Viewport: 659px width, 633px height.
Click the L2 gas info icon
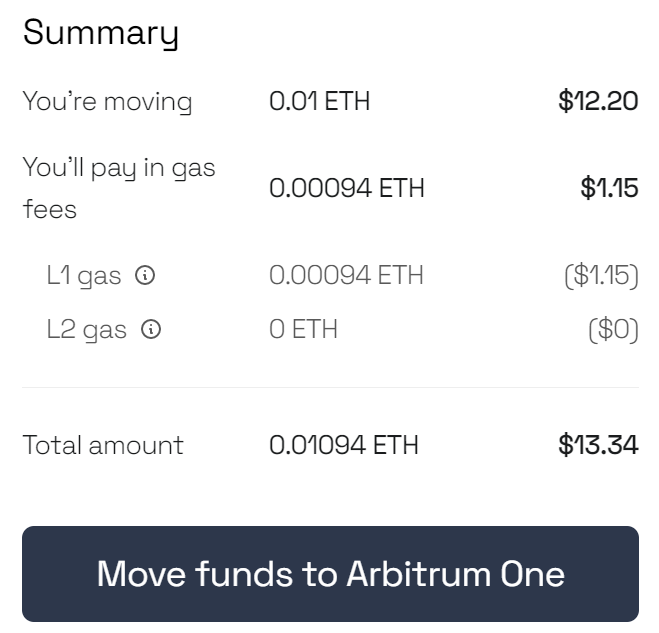(151, 329)
